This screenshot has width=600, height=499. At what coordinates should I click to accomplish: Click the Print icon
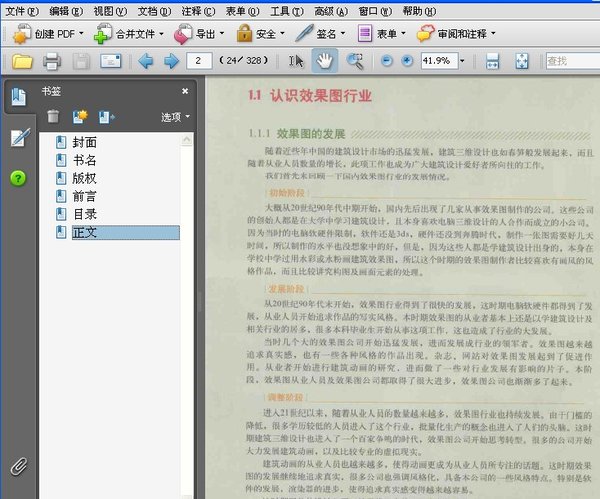52,62
